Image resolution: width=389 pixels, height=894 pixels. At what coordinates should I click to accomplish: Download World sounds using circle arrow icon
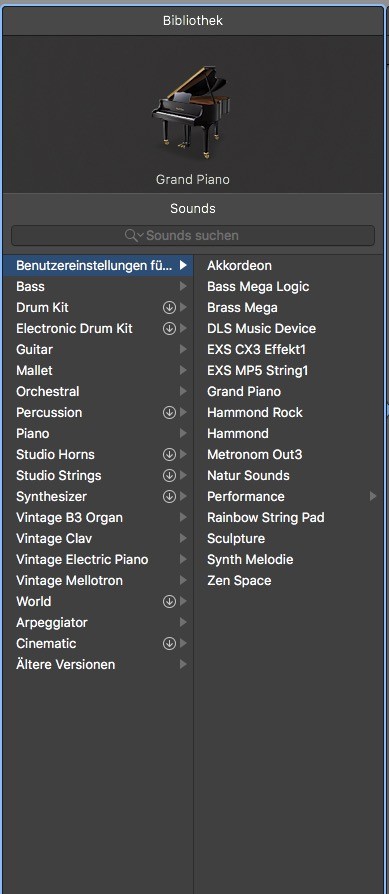point(169,602)
